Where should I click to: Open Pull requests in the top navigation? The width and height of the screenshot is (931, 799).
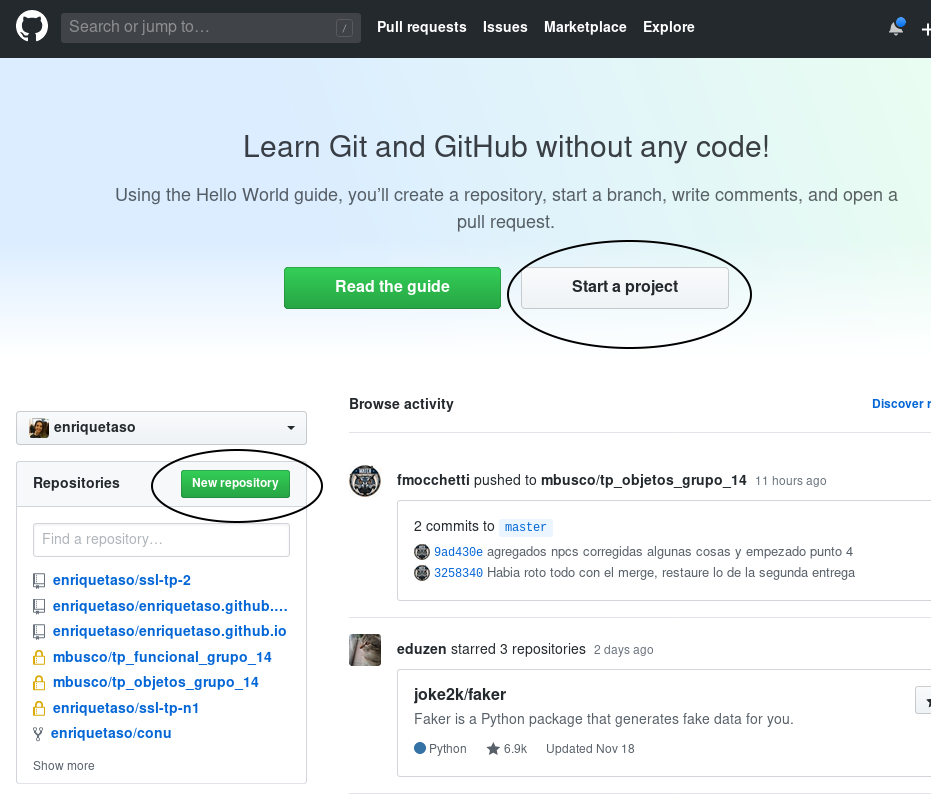[422, 27]
